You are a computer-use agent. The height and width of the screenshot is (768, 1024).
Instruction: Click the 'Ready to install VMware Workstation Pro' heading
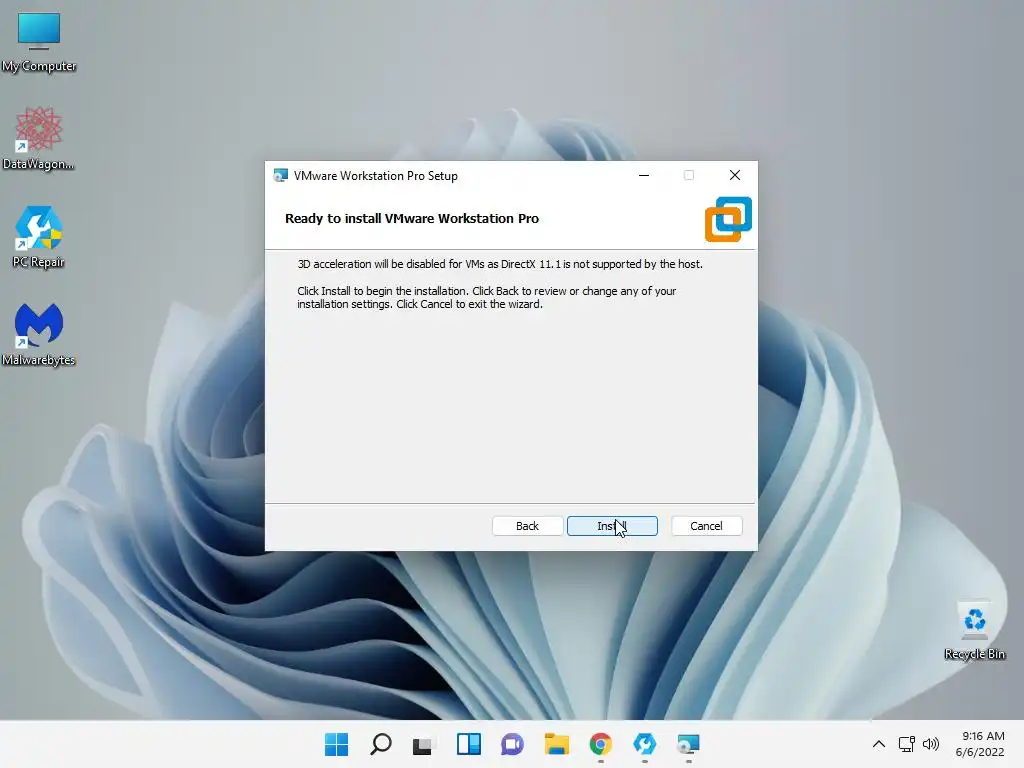[x=411, y=219]
